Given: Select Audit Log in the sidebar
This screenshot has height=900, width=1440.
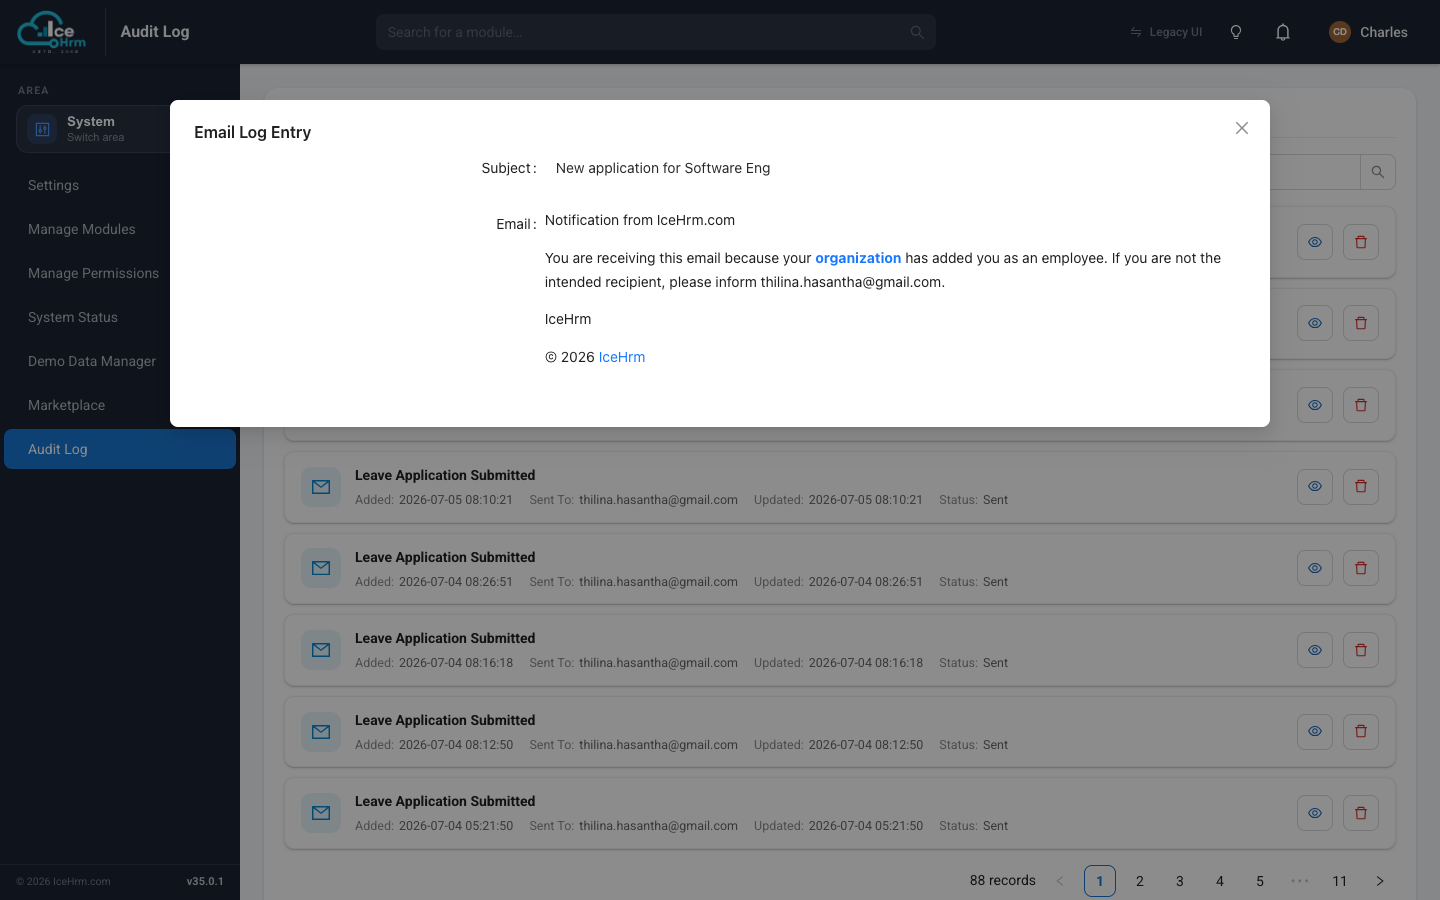Looking at the screenshot, I should (120, 449).
